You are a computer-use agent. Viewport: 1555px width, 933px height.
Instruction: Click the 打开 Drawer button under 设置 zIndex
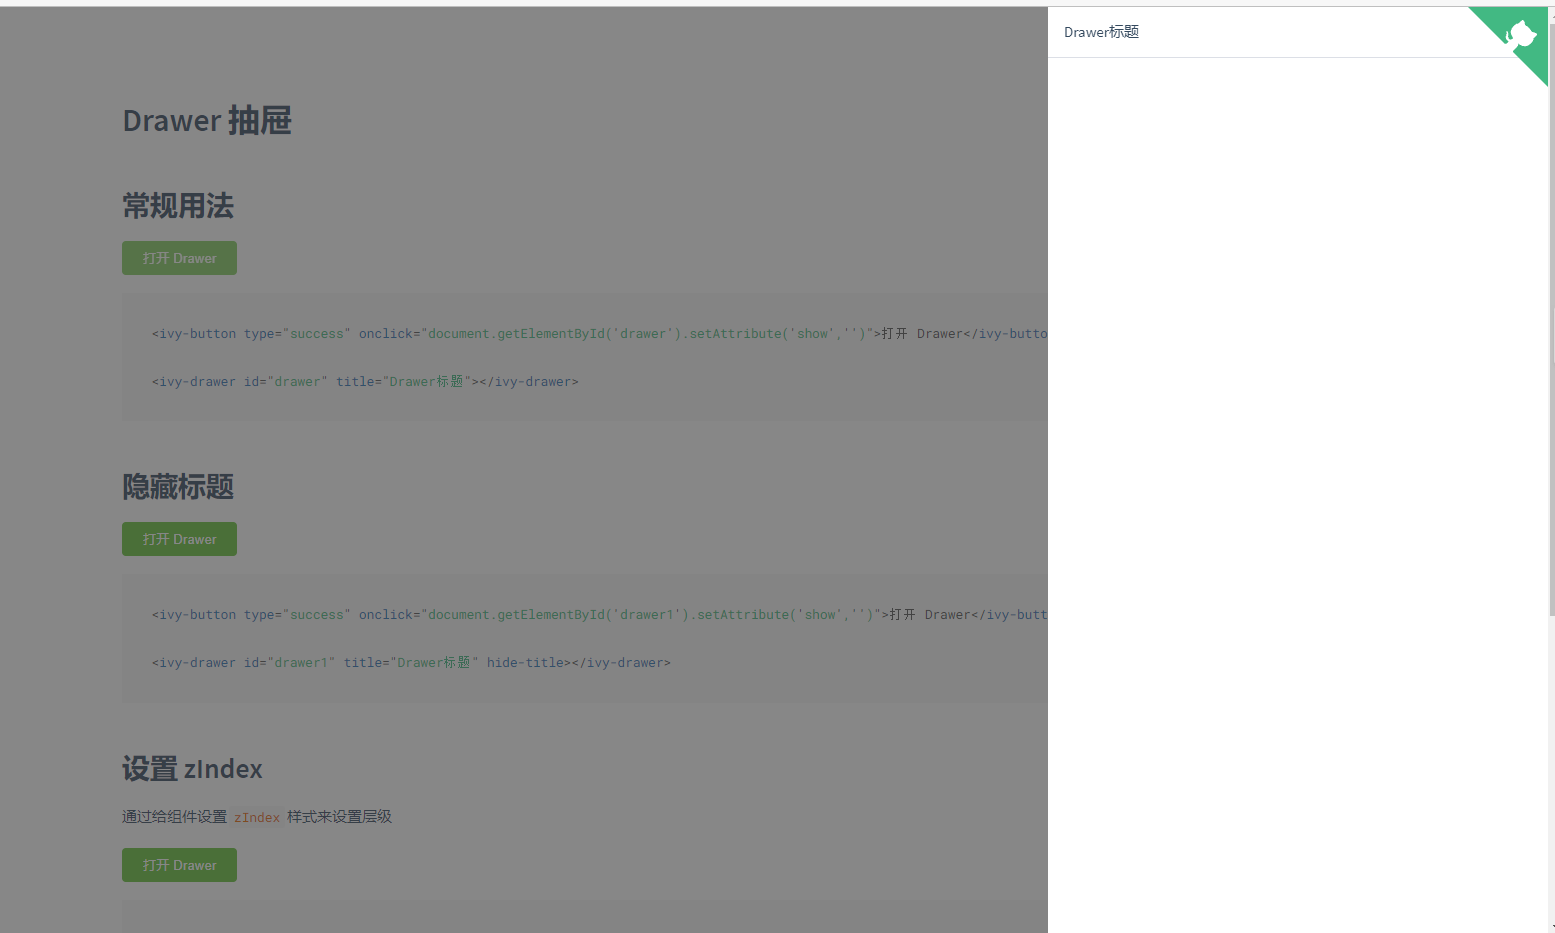coord(179,864)
